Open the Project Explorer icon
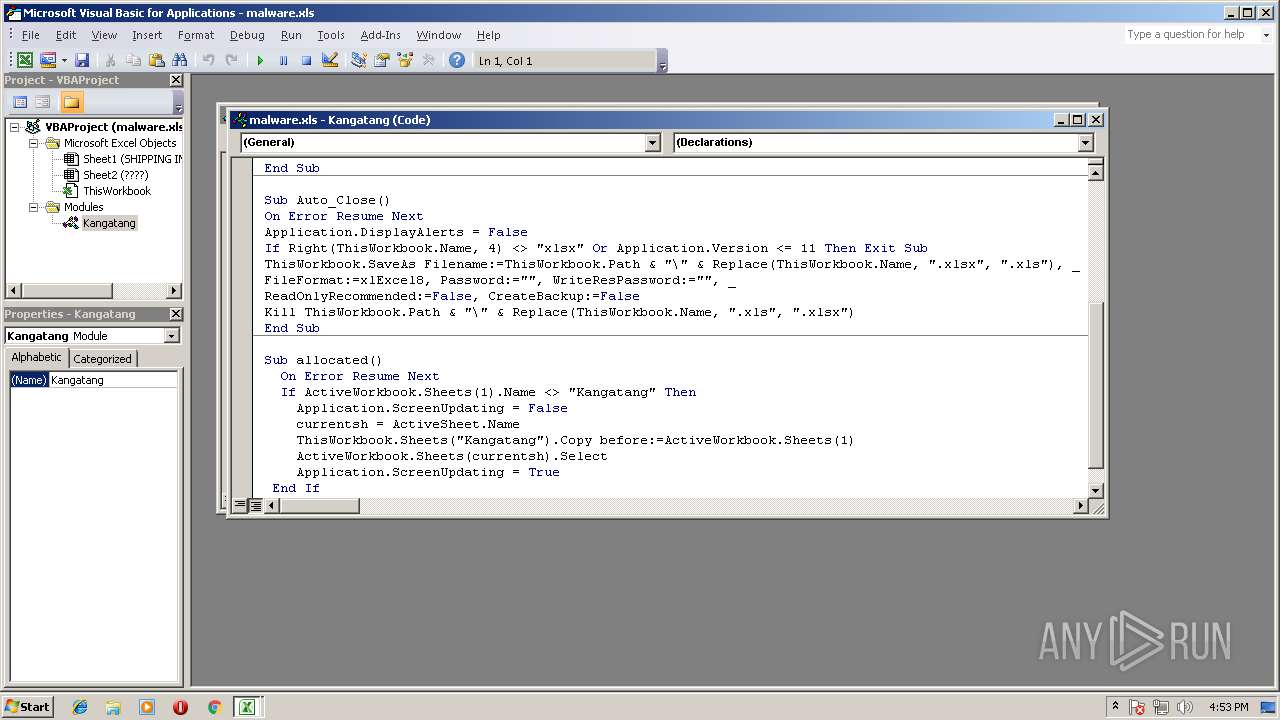Viewport: 1280px width, 720px height. [359, 61]
